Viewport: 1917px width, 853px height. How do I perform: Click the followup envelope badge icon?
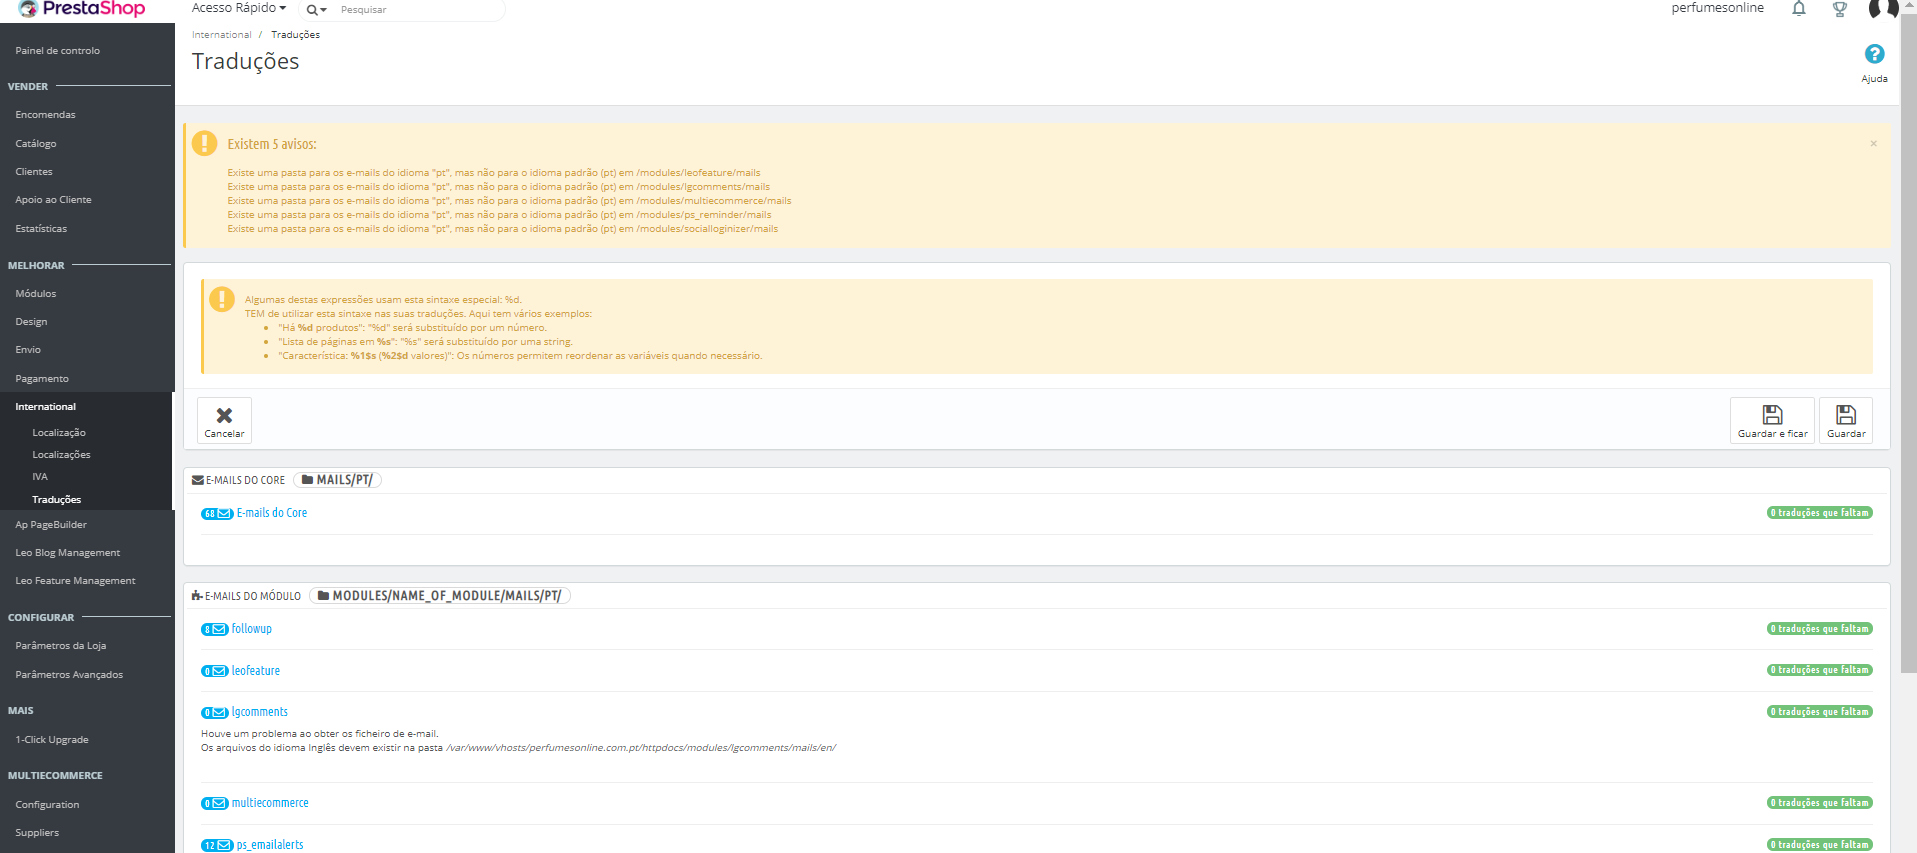[x=215, y=630]
